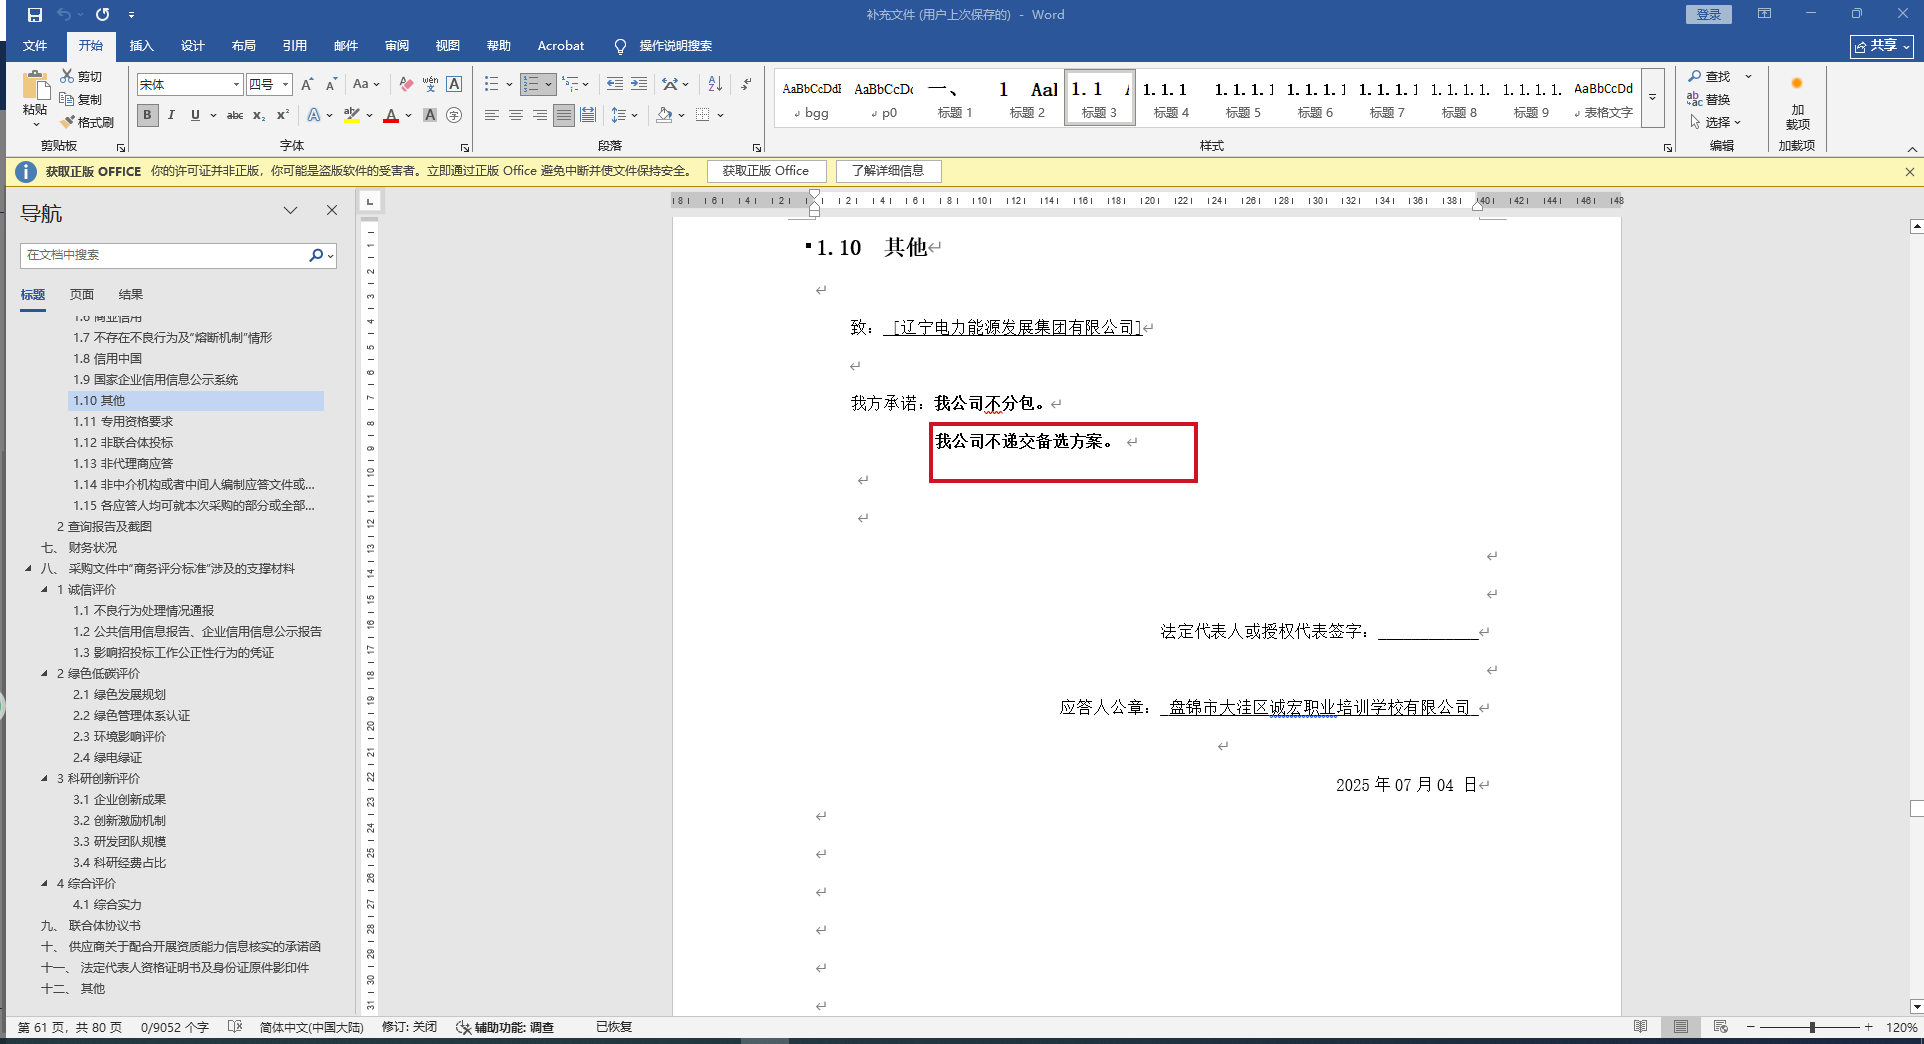Collapse the '3 科研创新评价' tree node

tap(44, 779)
